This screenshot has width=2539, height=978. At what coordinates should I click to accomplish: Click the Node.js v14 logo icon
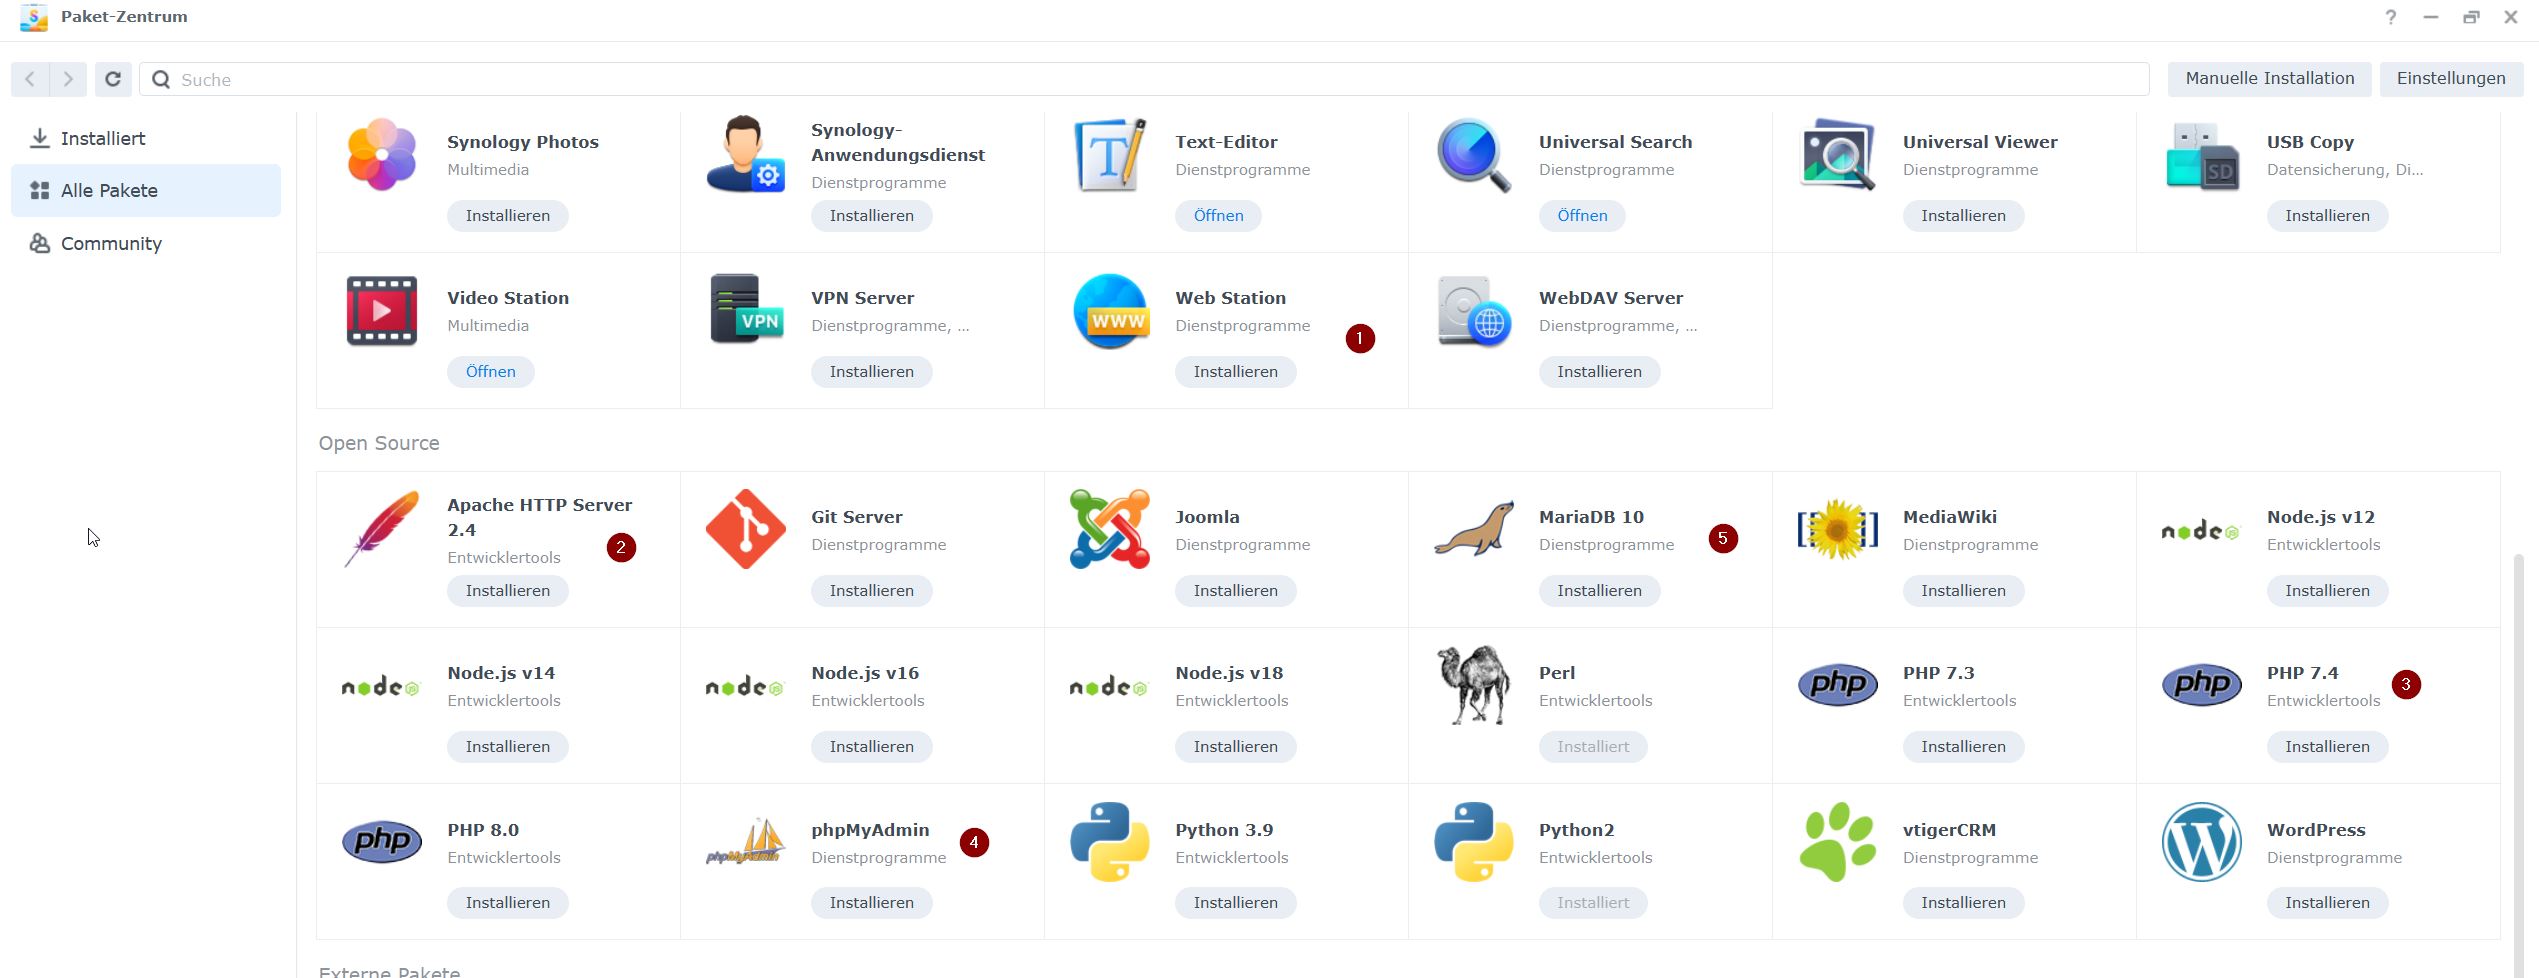[381, 687]
